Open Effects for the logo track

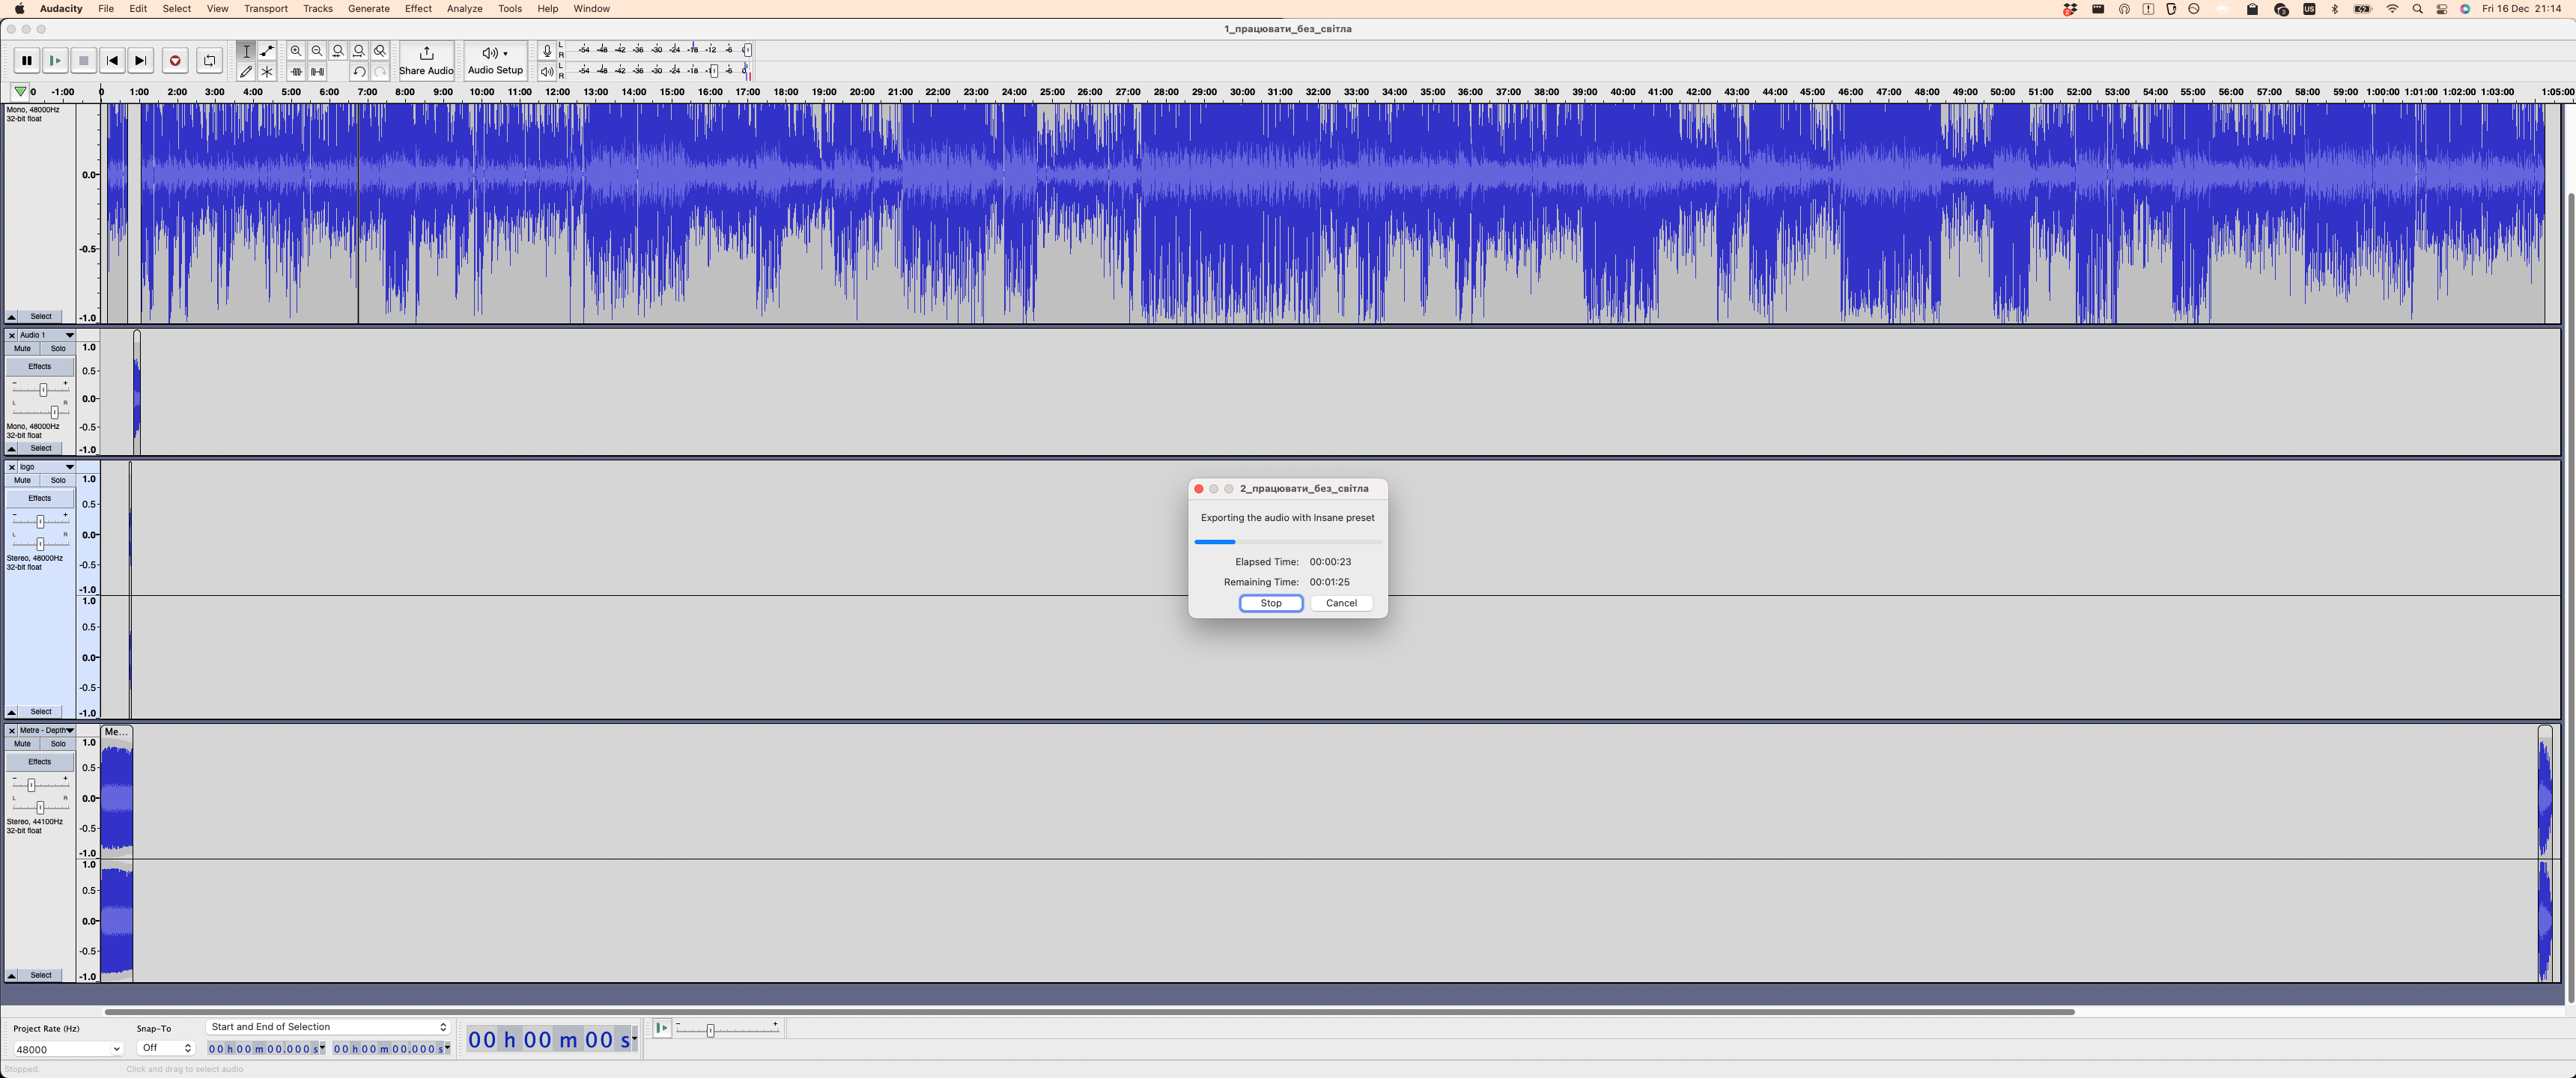point(40,498)
